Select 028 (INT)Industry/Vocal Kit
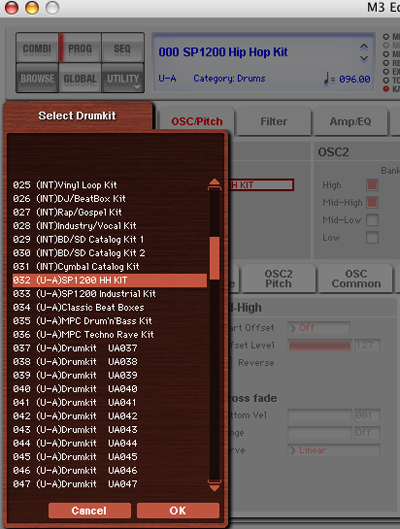 (110, 226)
